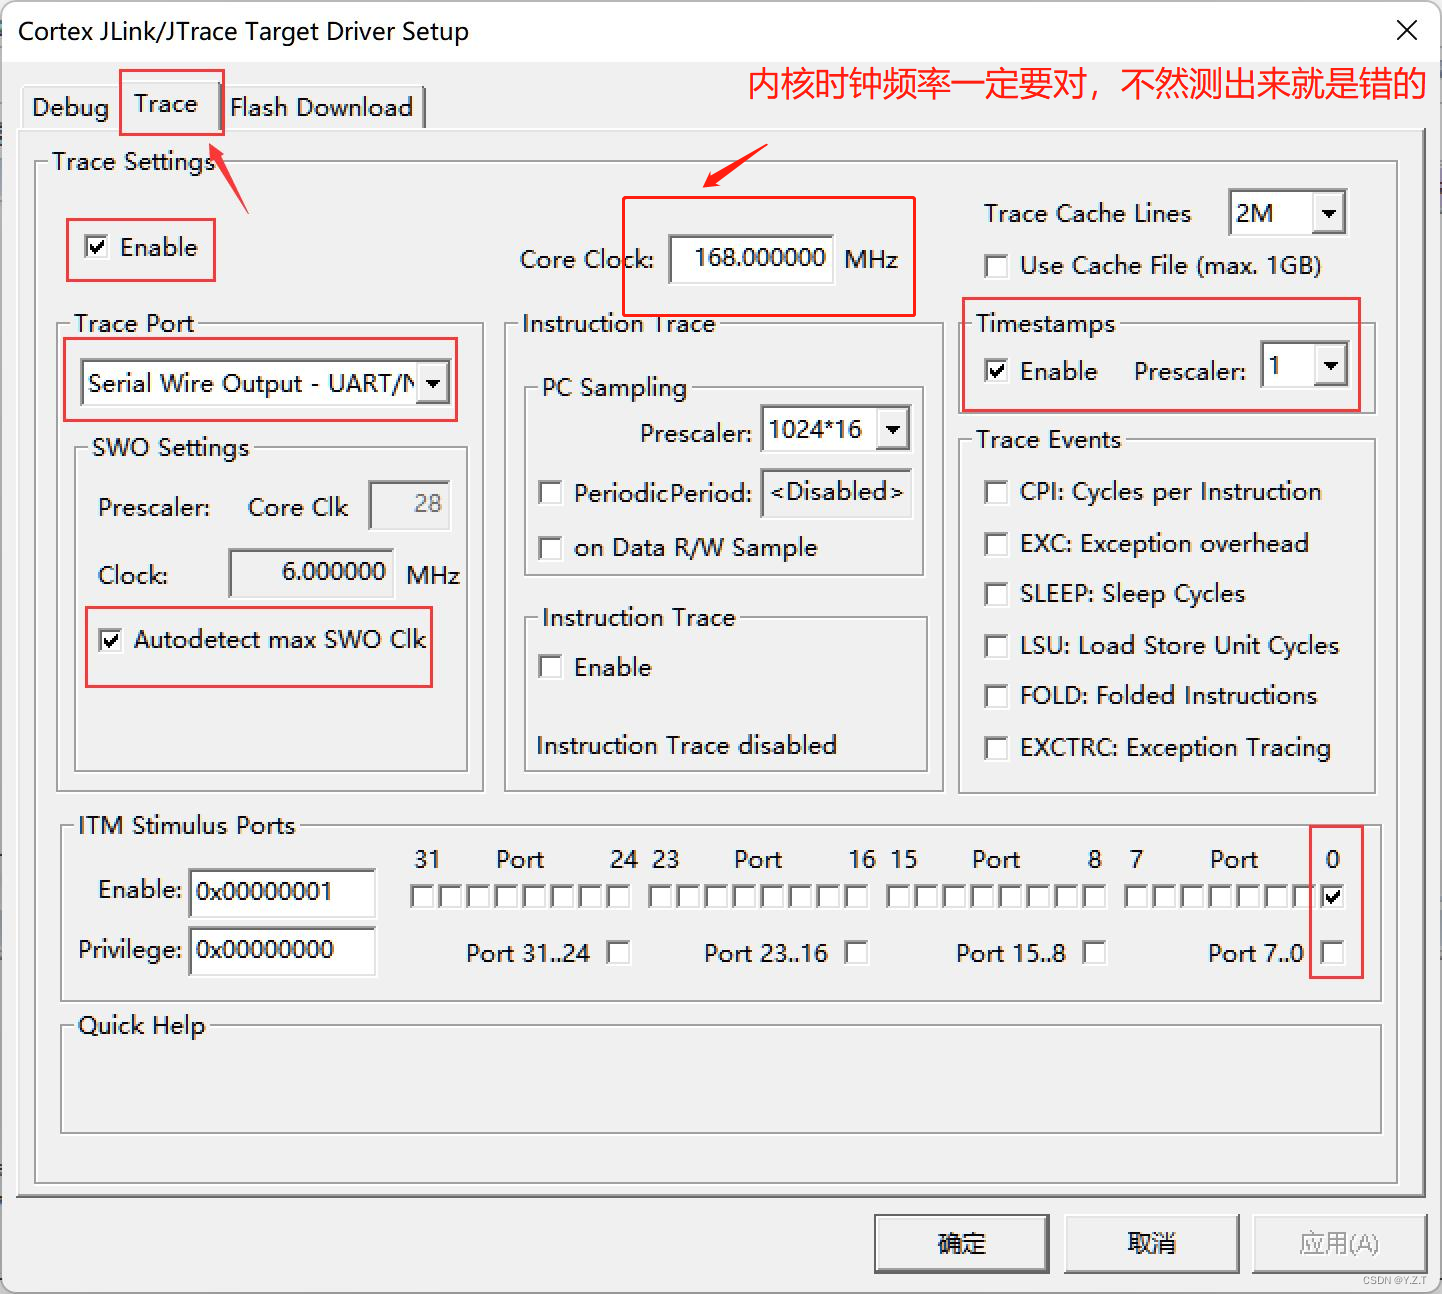Click the 应用(A) Apply button
Viewport: 1442px width, 1294px height.
(1339, 1243)
